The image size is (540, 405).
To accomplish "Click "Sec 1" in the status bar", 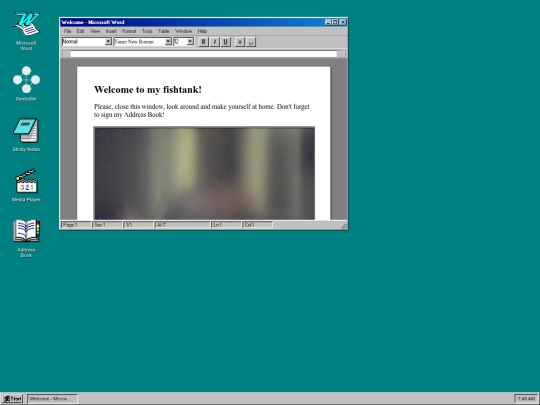I will pos(107,225).
